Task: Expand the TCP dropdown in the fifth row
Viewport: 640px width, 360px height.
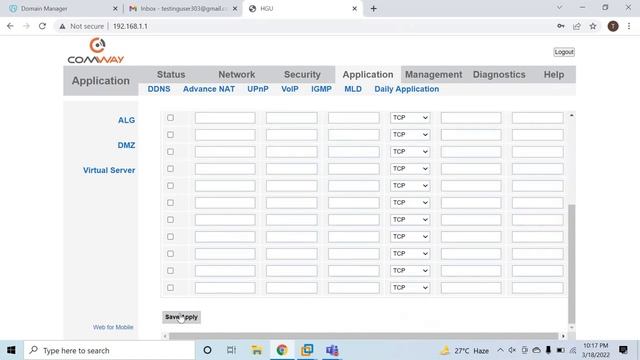Action: [410, 186]
